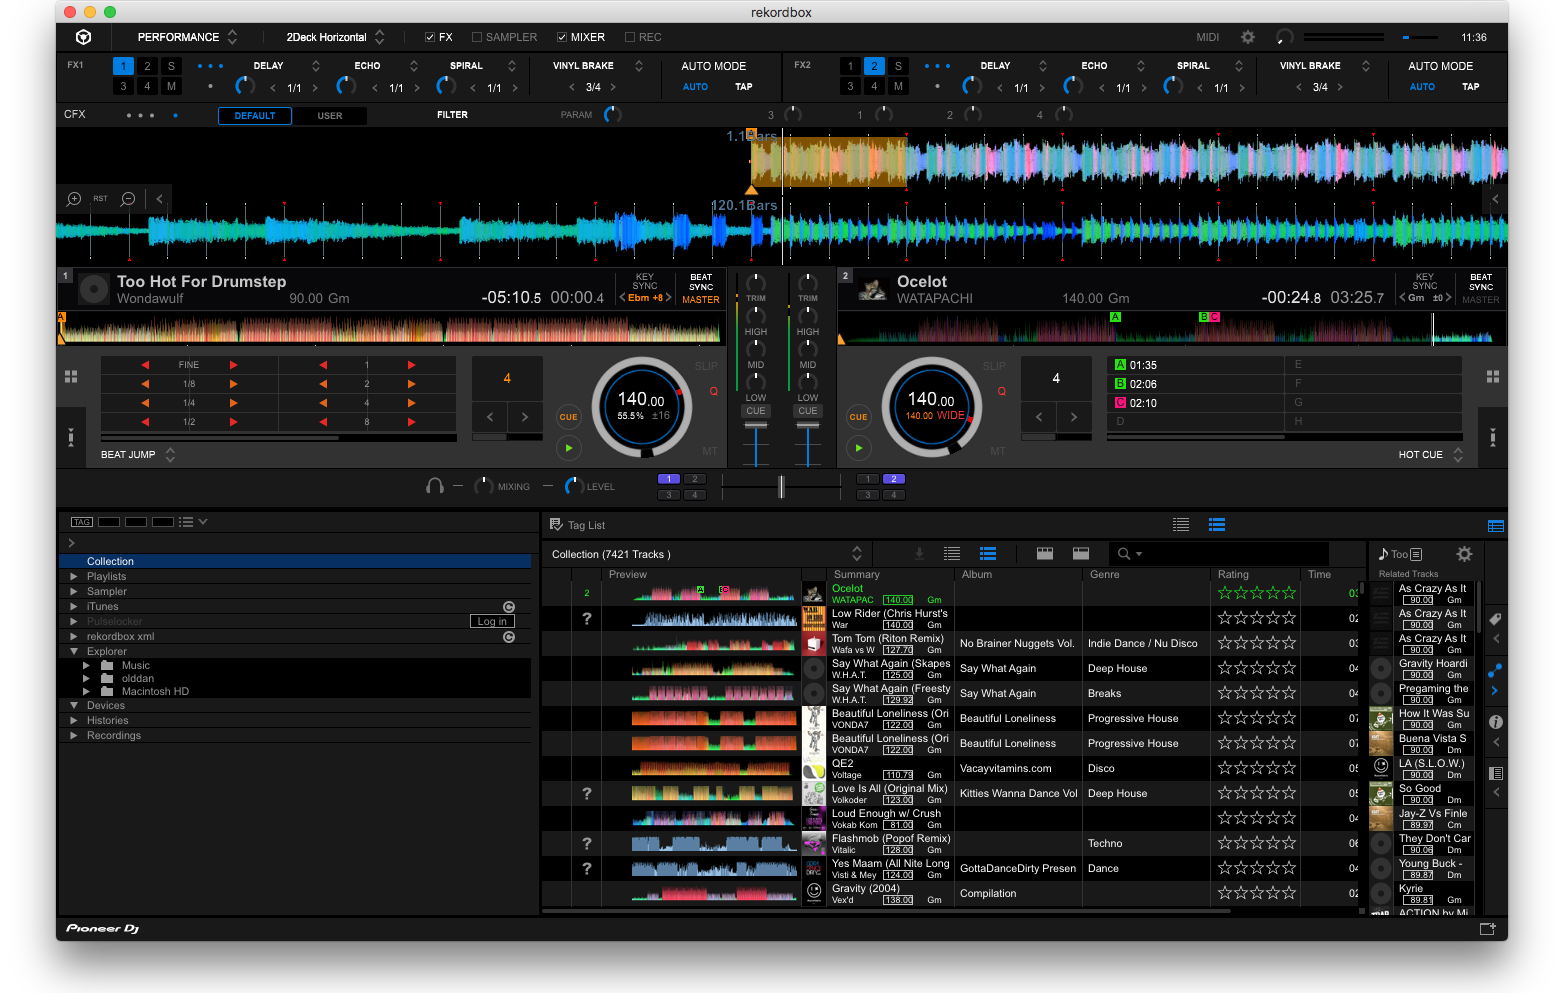Select CFX DEFAULT tab
The image size is (1563, 993).
(x=255, y=116)
